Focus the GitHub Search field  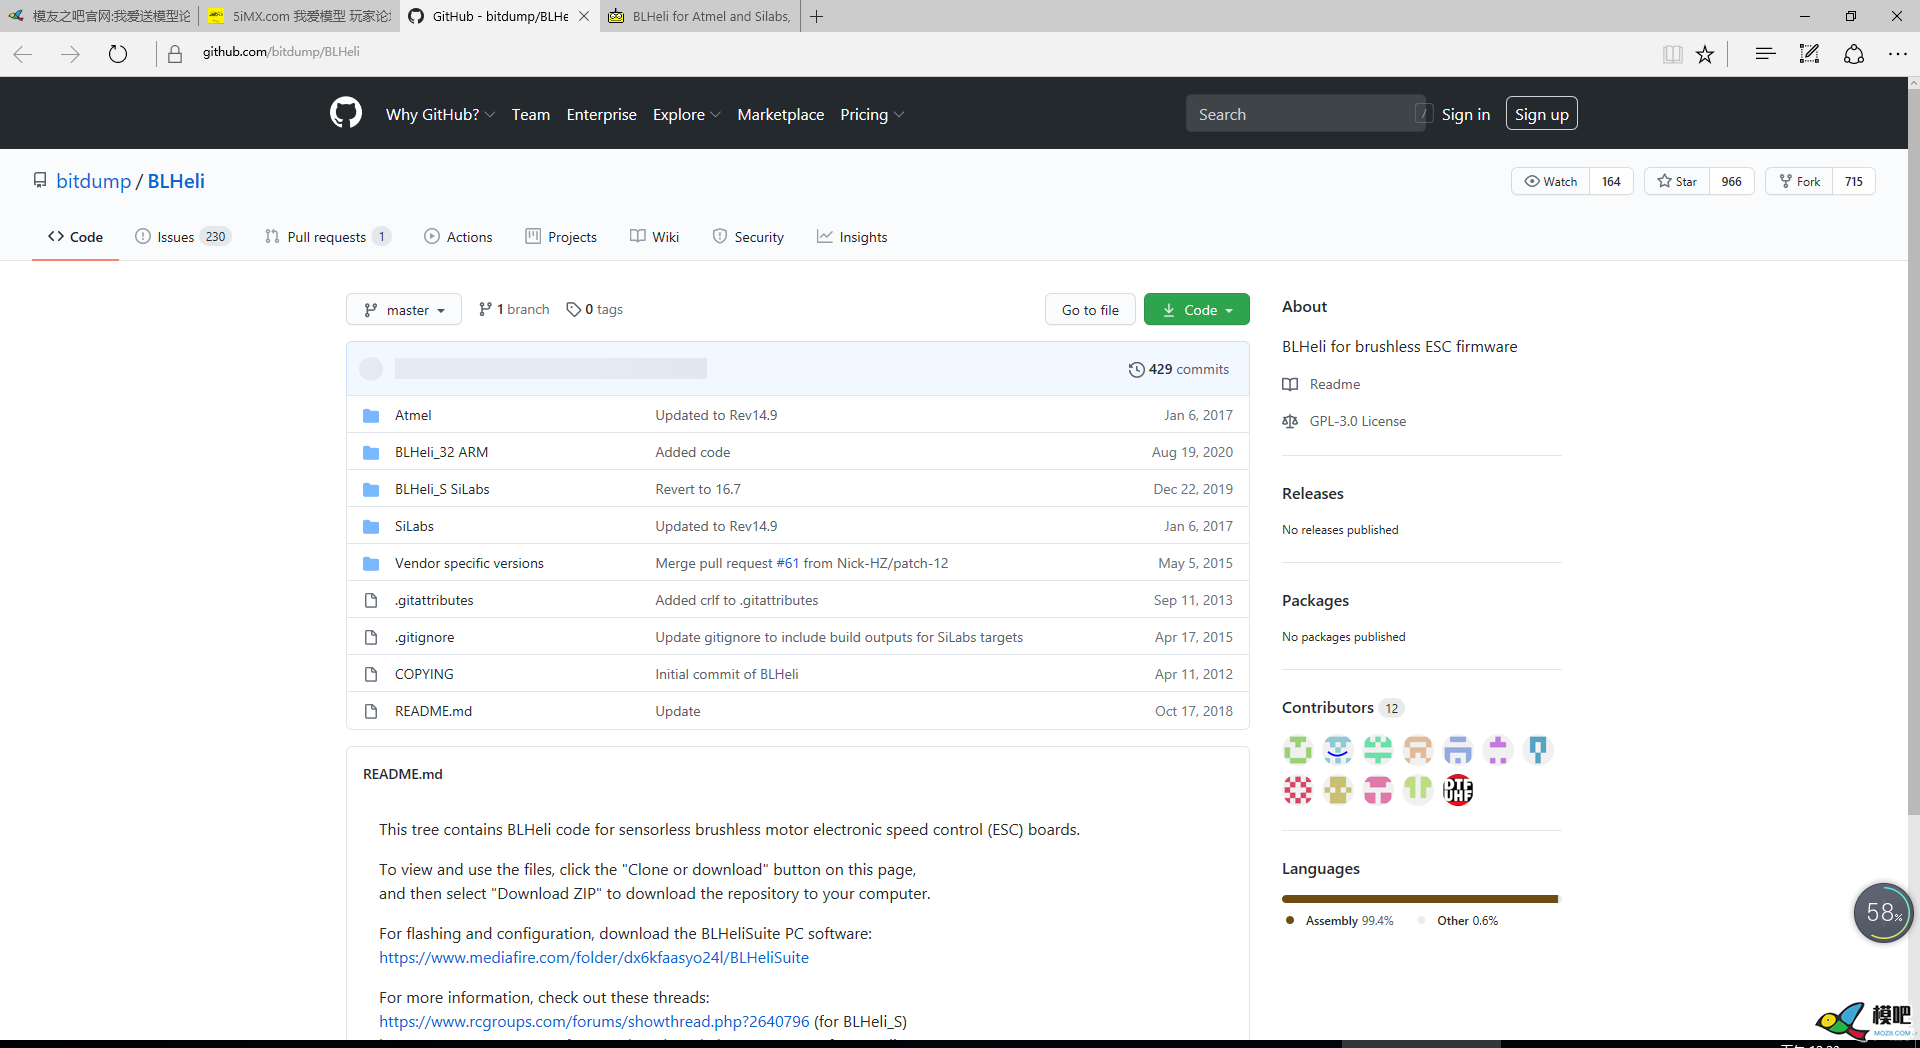(x=1305, y=114)
